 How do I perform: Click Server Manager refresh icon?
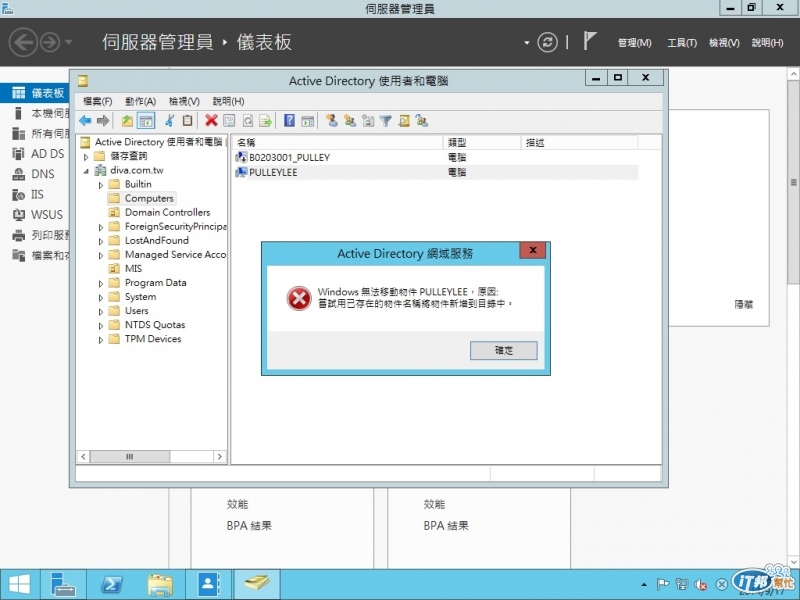(x=547, y=42)
